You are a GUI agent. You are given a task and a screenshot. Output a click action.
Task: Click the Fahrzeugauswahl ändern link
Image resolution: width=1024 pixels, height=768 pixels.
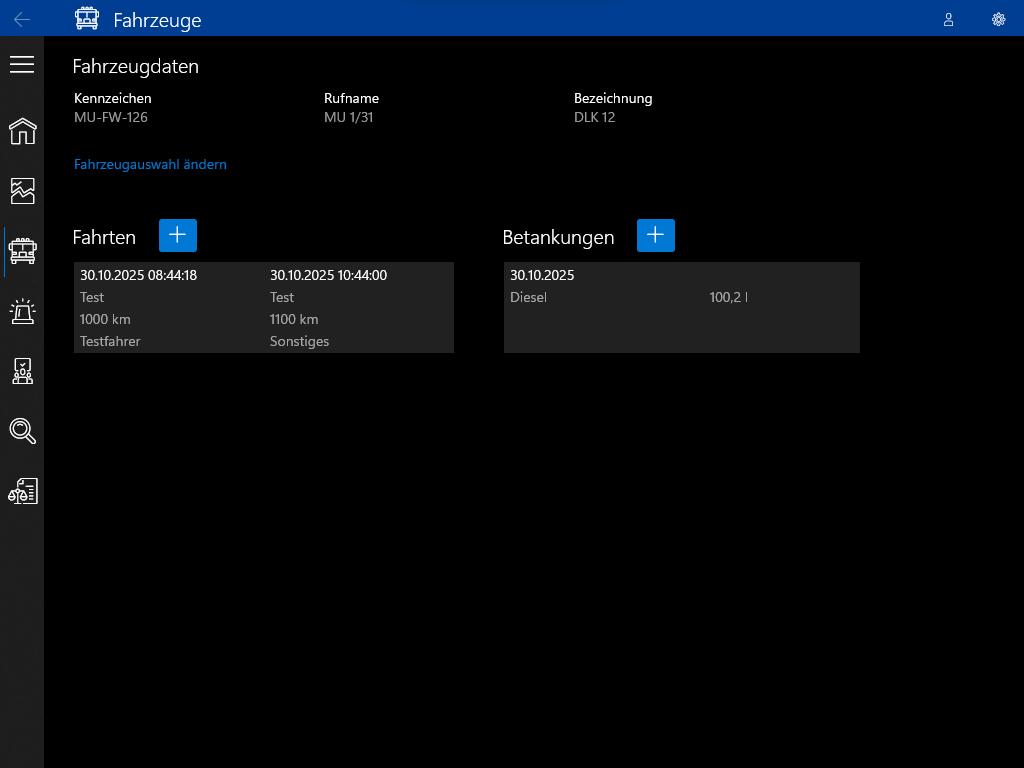pyautogui.click(x=150, y=165)
